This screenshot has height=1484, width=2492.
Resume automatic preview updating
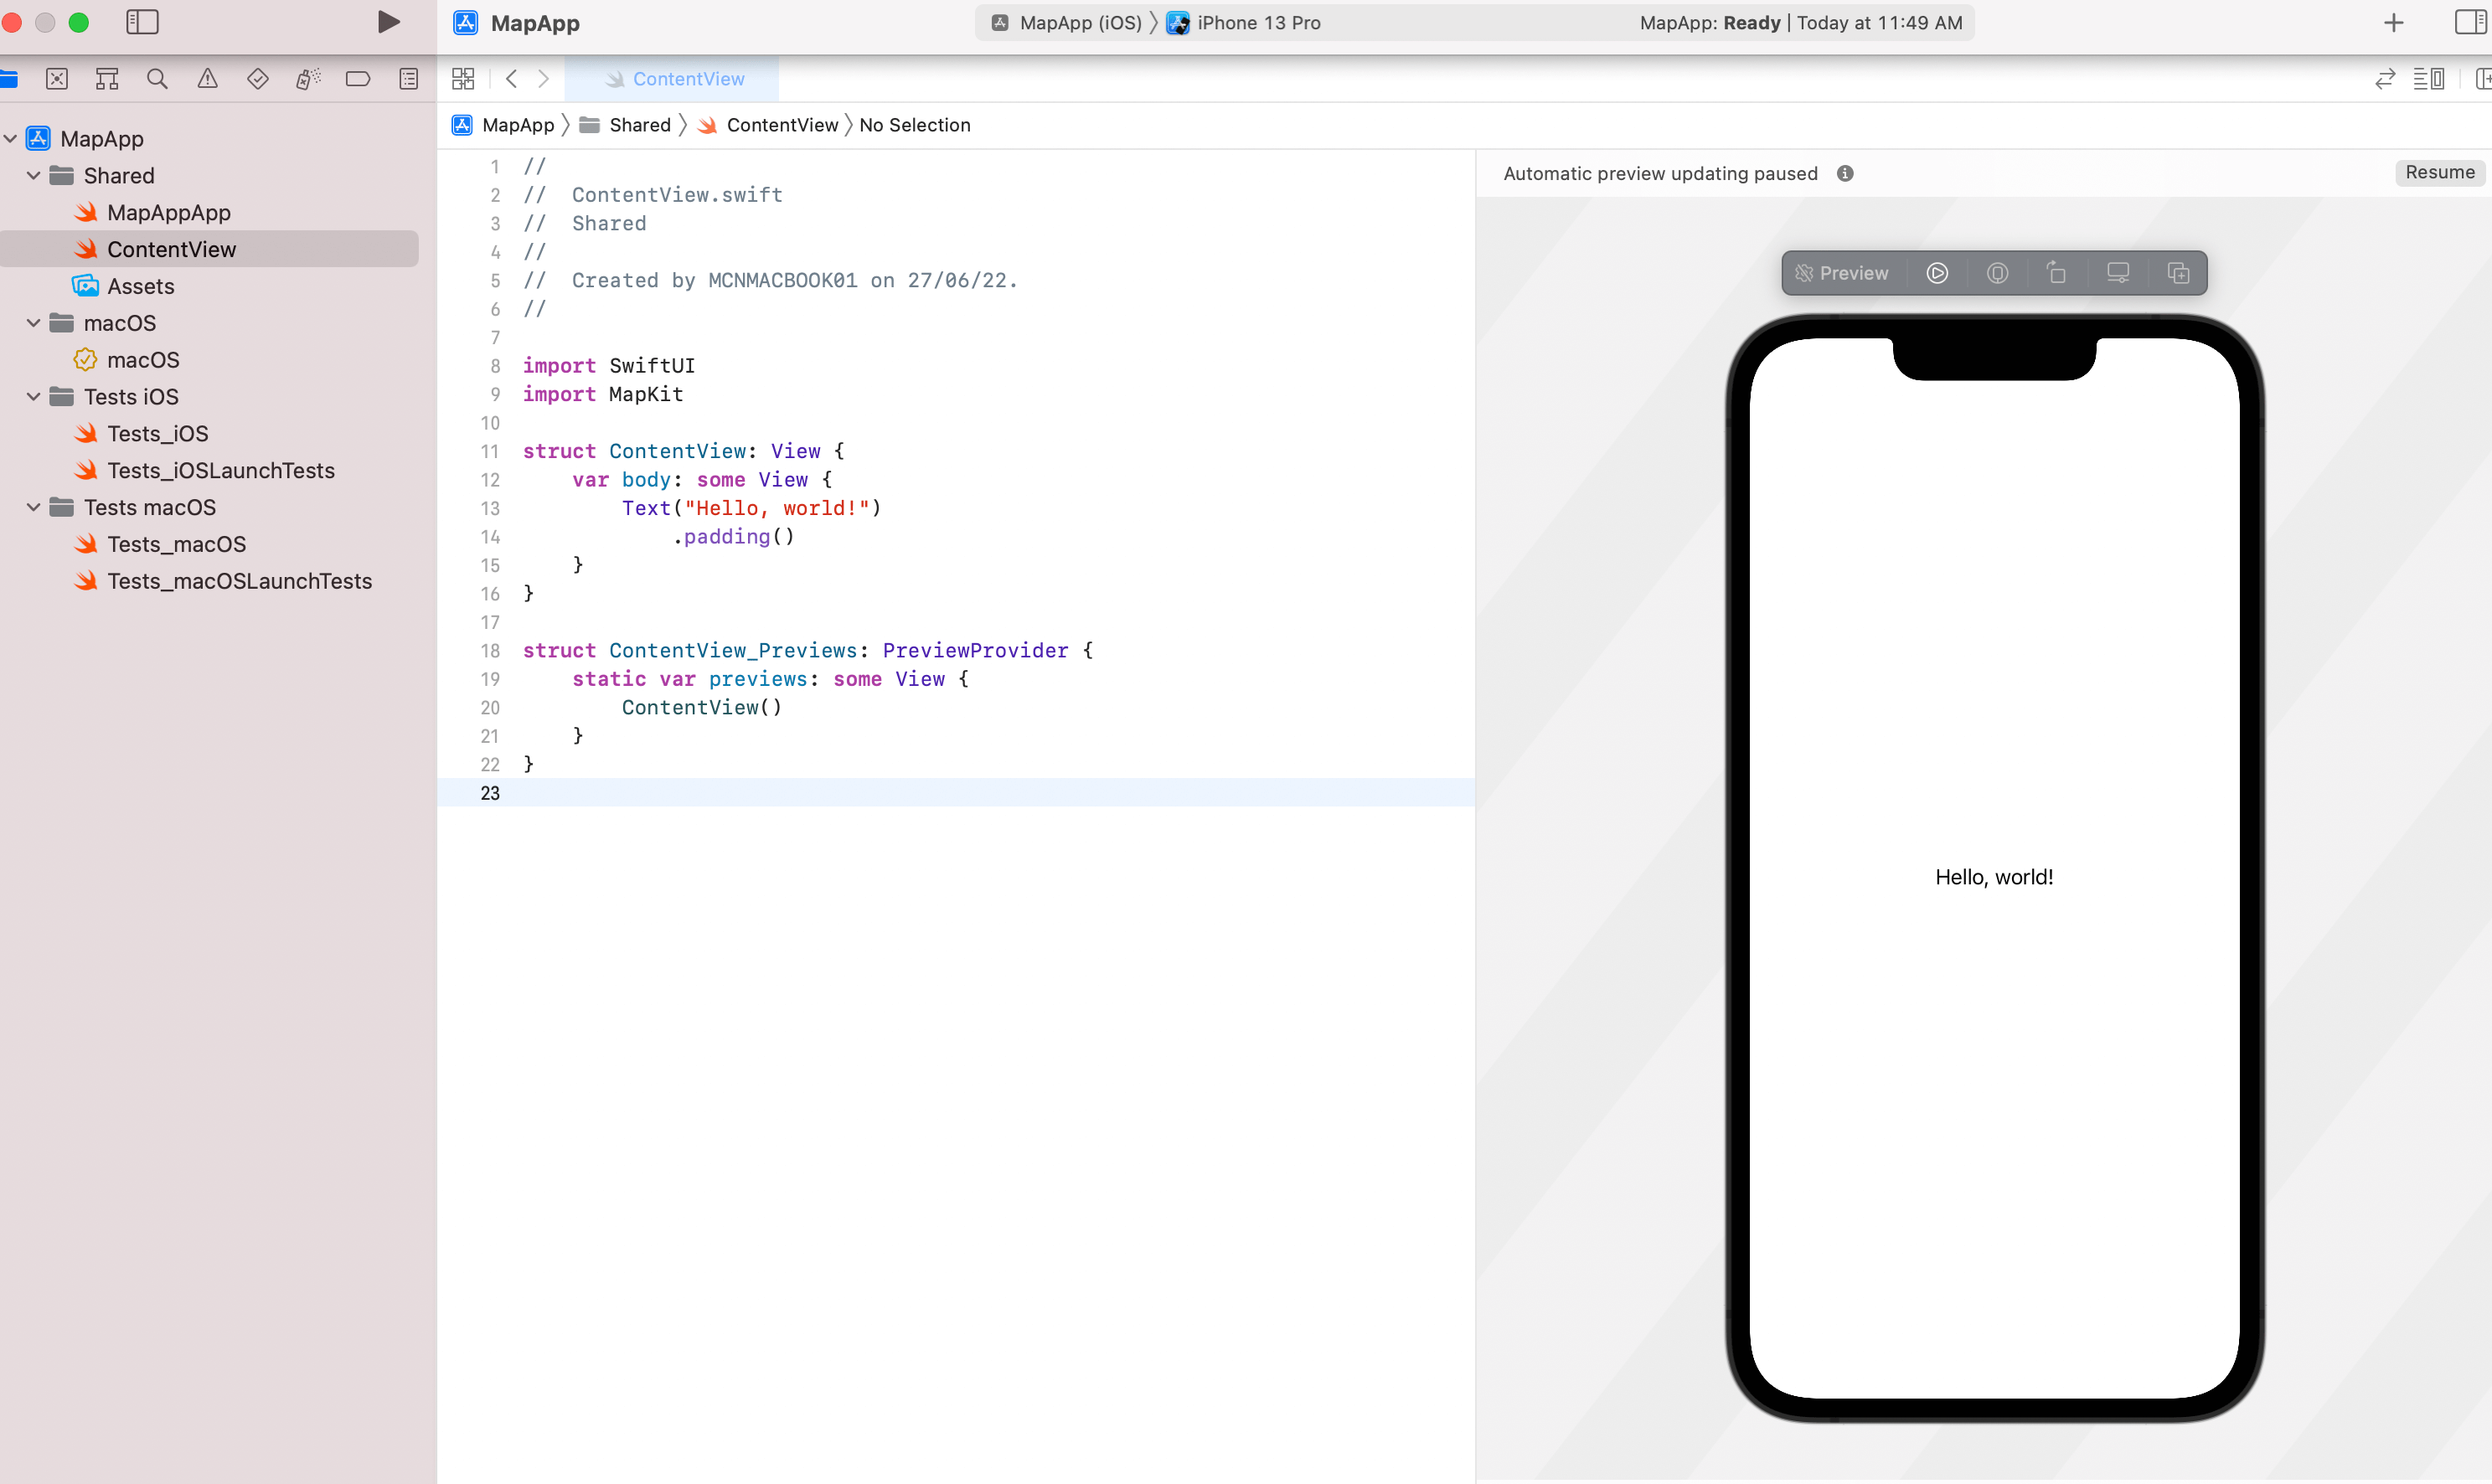pyautogui.click(x=2439, y=173)
